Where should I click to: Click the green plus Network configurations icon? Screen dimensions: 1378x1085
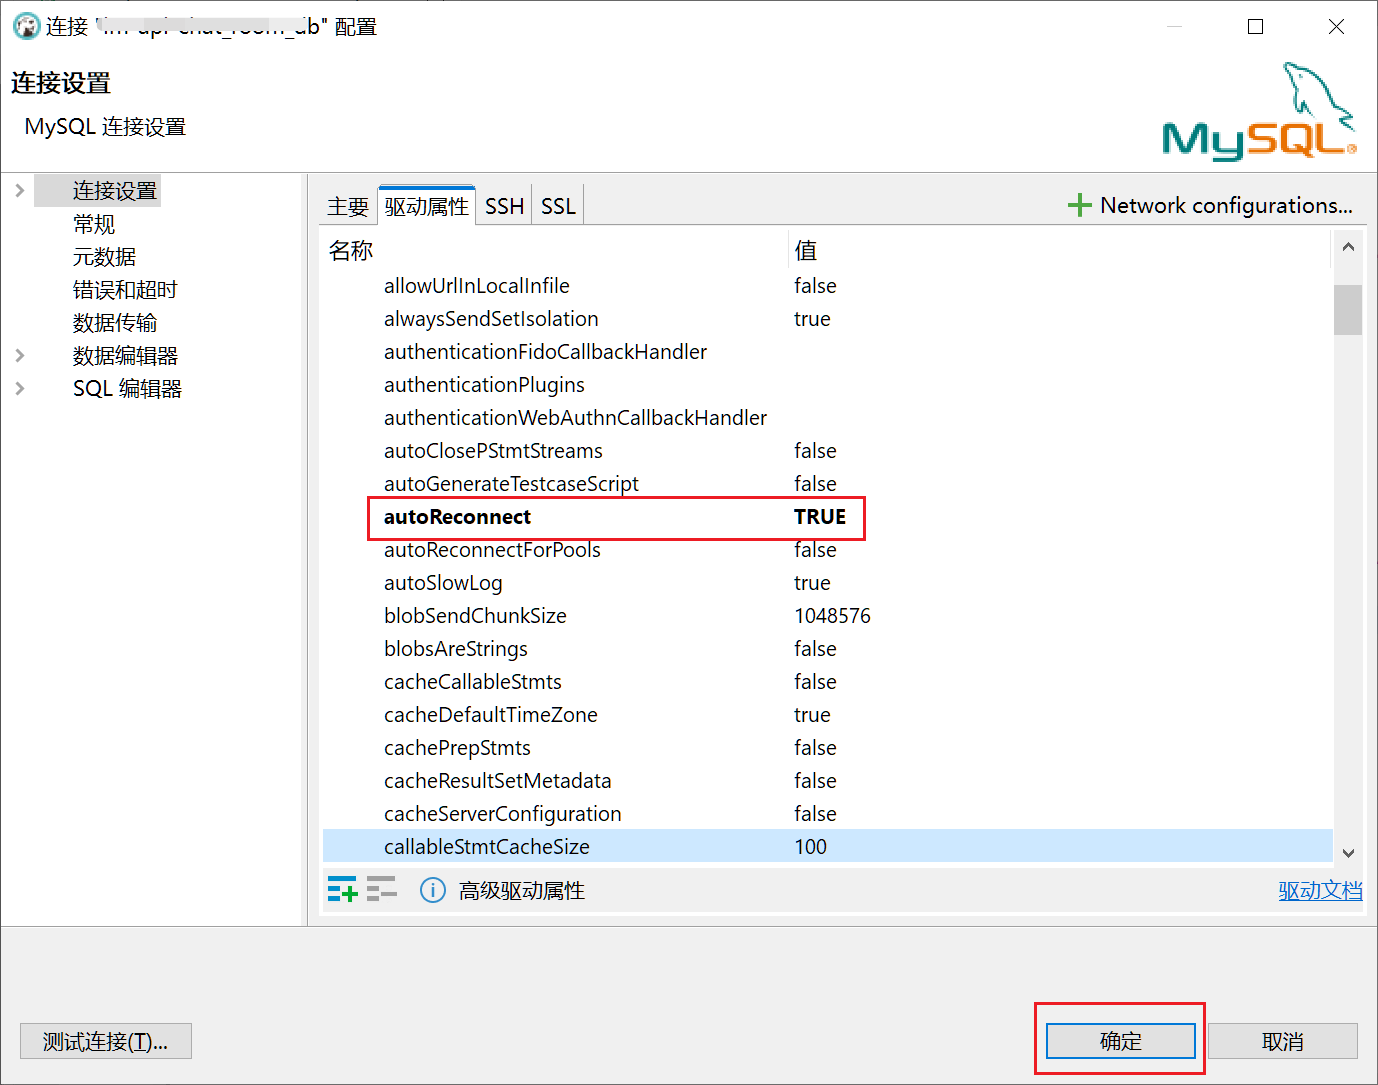click(1079, 205)
